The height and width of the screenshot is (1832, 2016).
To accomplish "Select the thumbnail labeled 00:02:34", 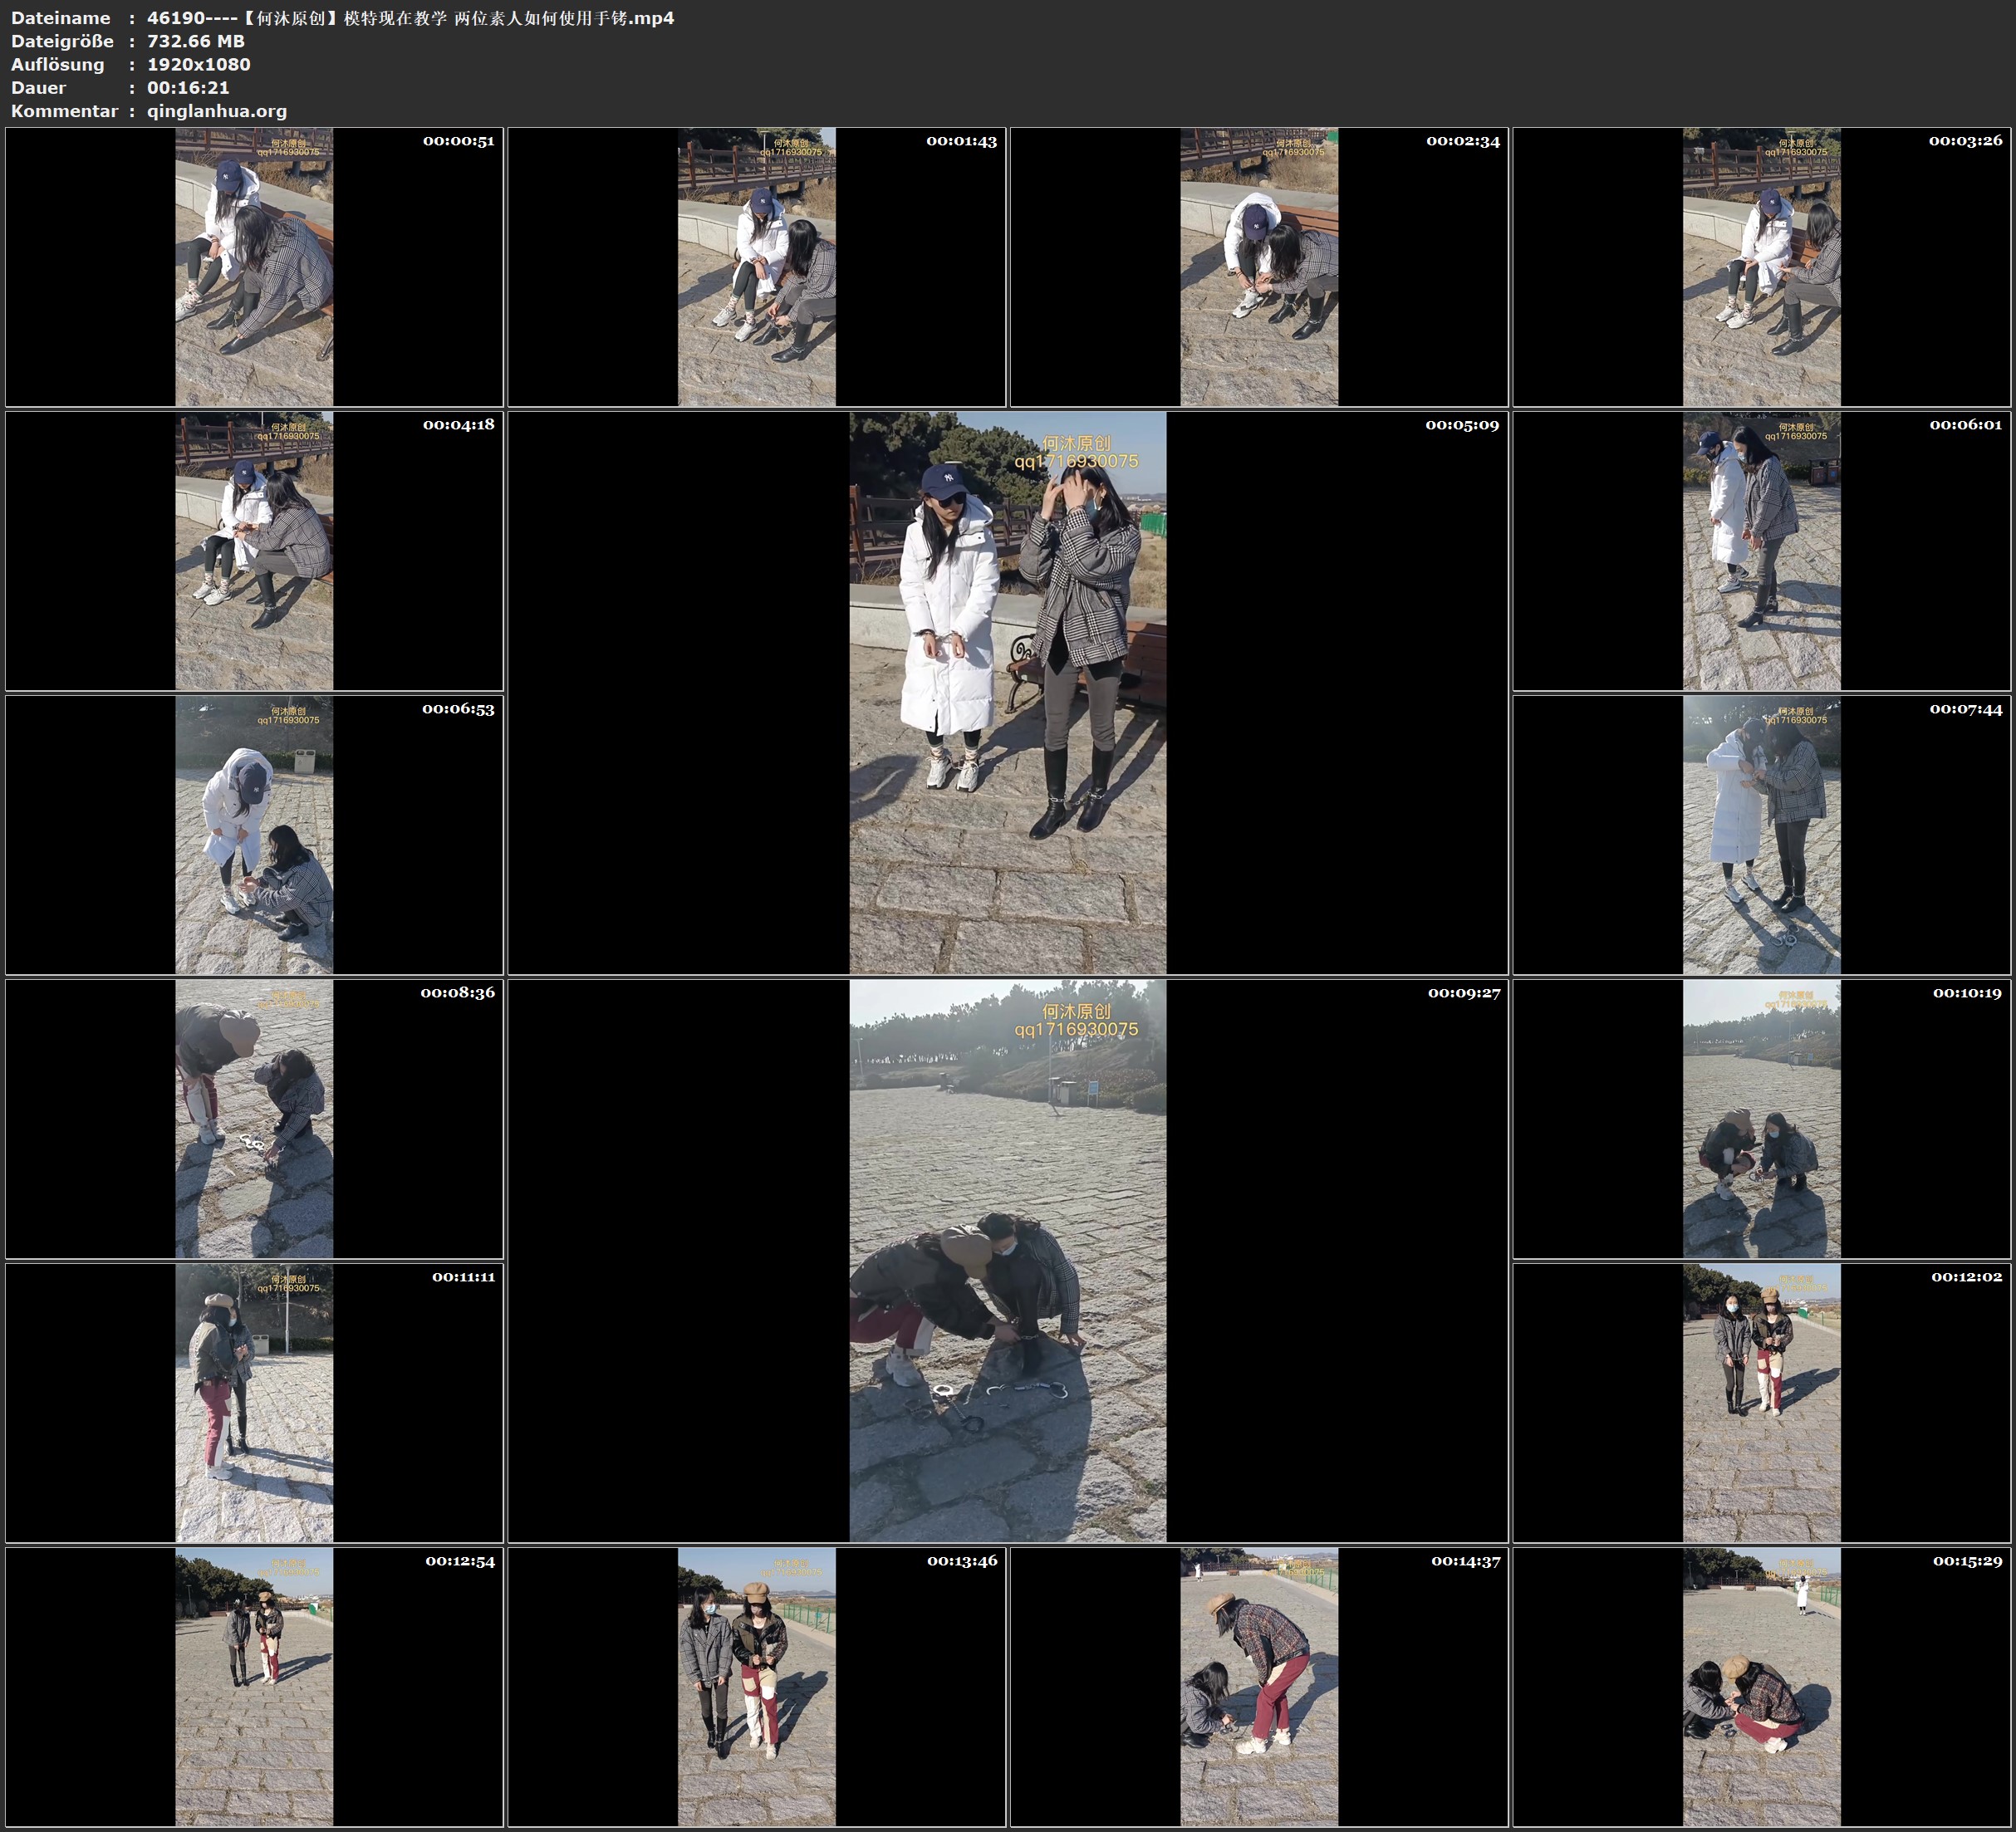I will [1259, 267].
